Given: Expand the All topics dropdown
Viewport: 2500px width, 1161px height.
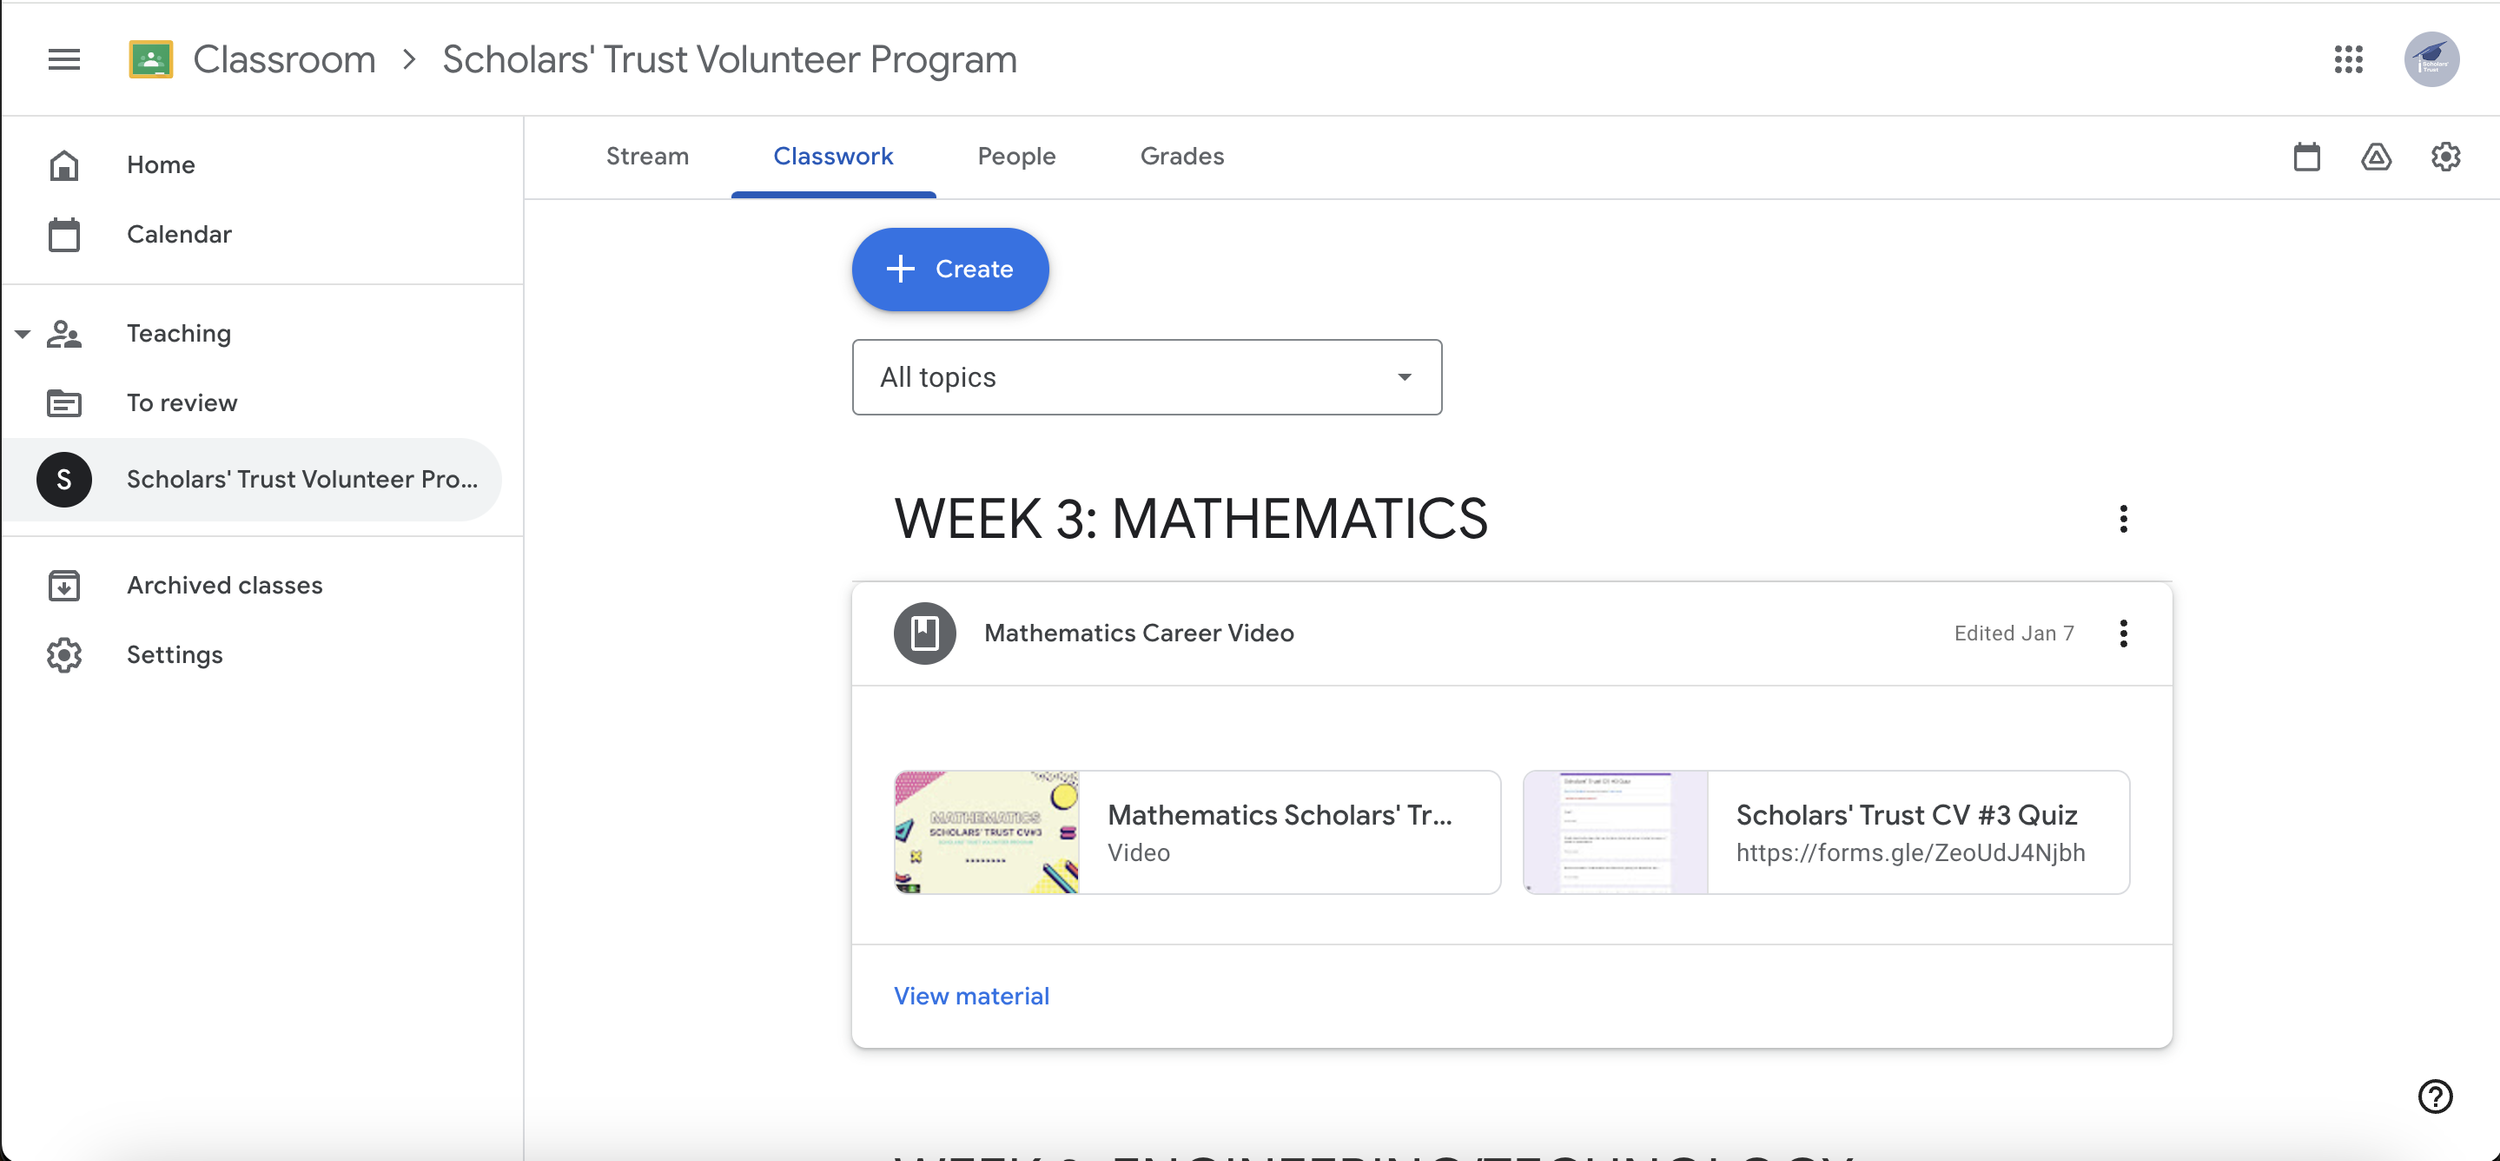Looking at the screenshot, I should (1146, 377).
